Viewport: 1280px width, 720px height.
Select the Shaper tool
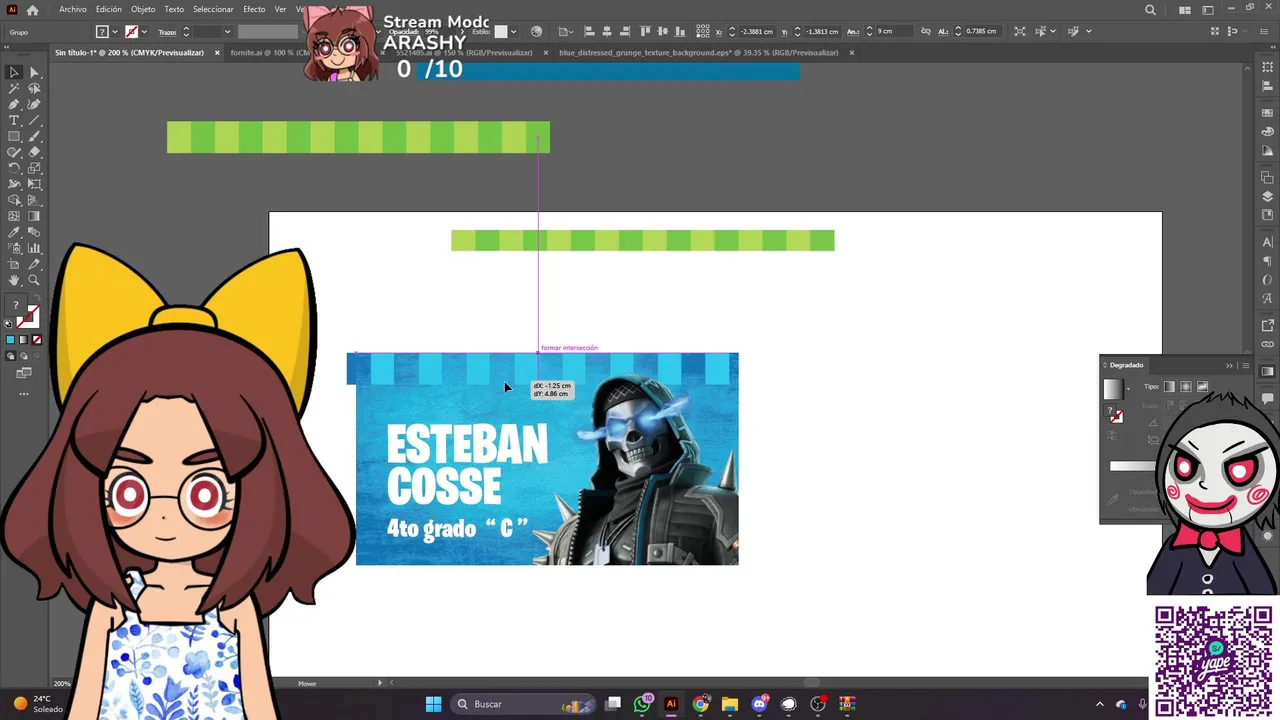pos(14,152)
